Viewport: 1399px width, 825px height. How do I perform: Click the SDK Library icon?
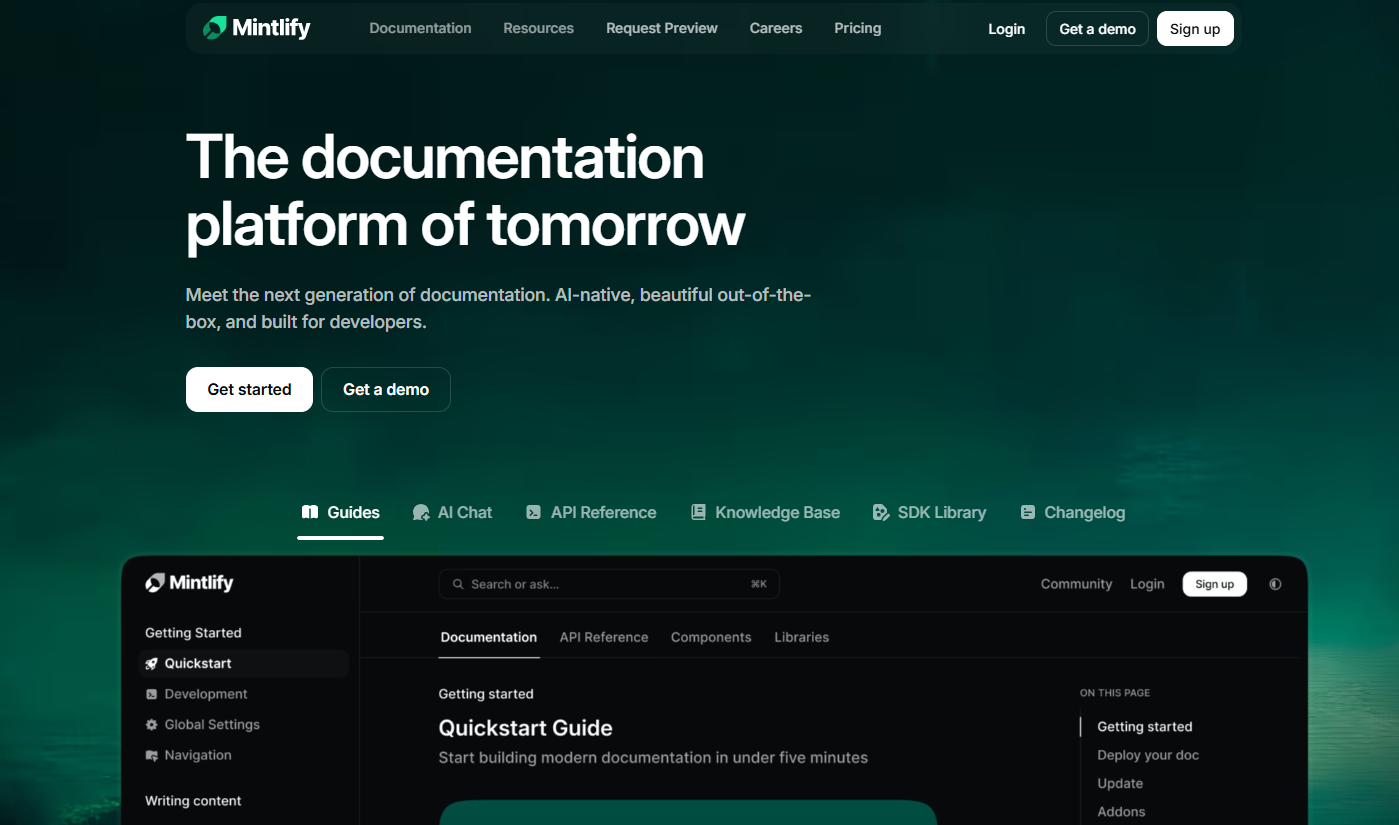coord(881,512)
